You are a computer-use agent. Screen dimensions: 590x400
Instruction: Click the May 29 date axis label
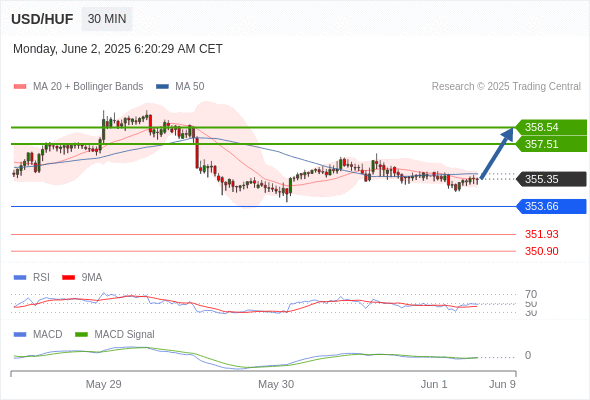click(103, 384)
